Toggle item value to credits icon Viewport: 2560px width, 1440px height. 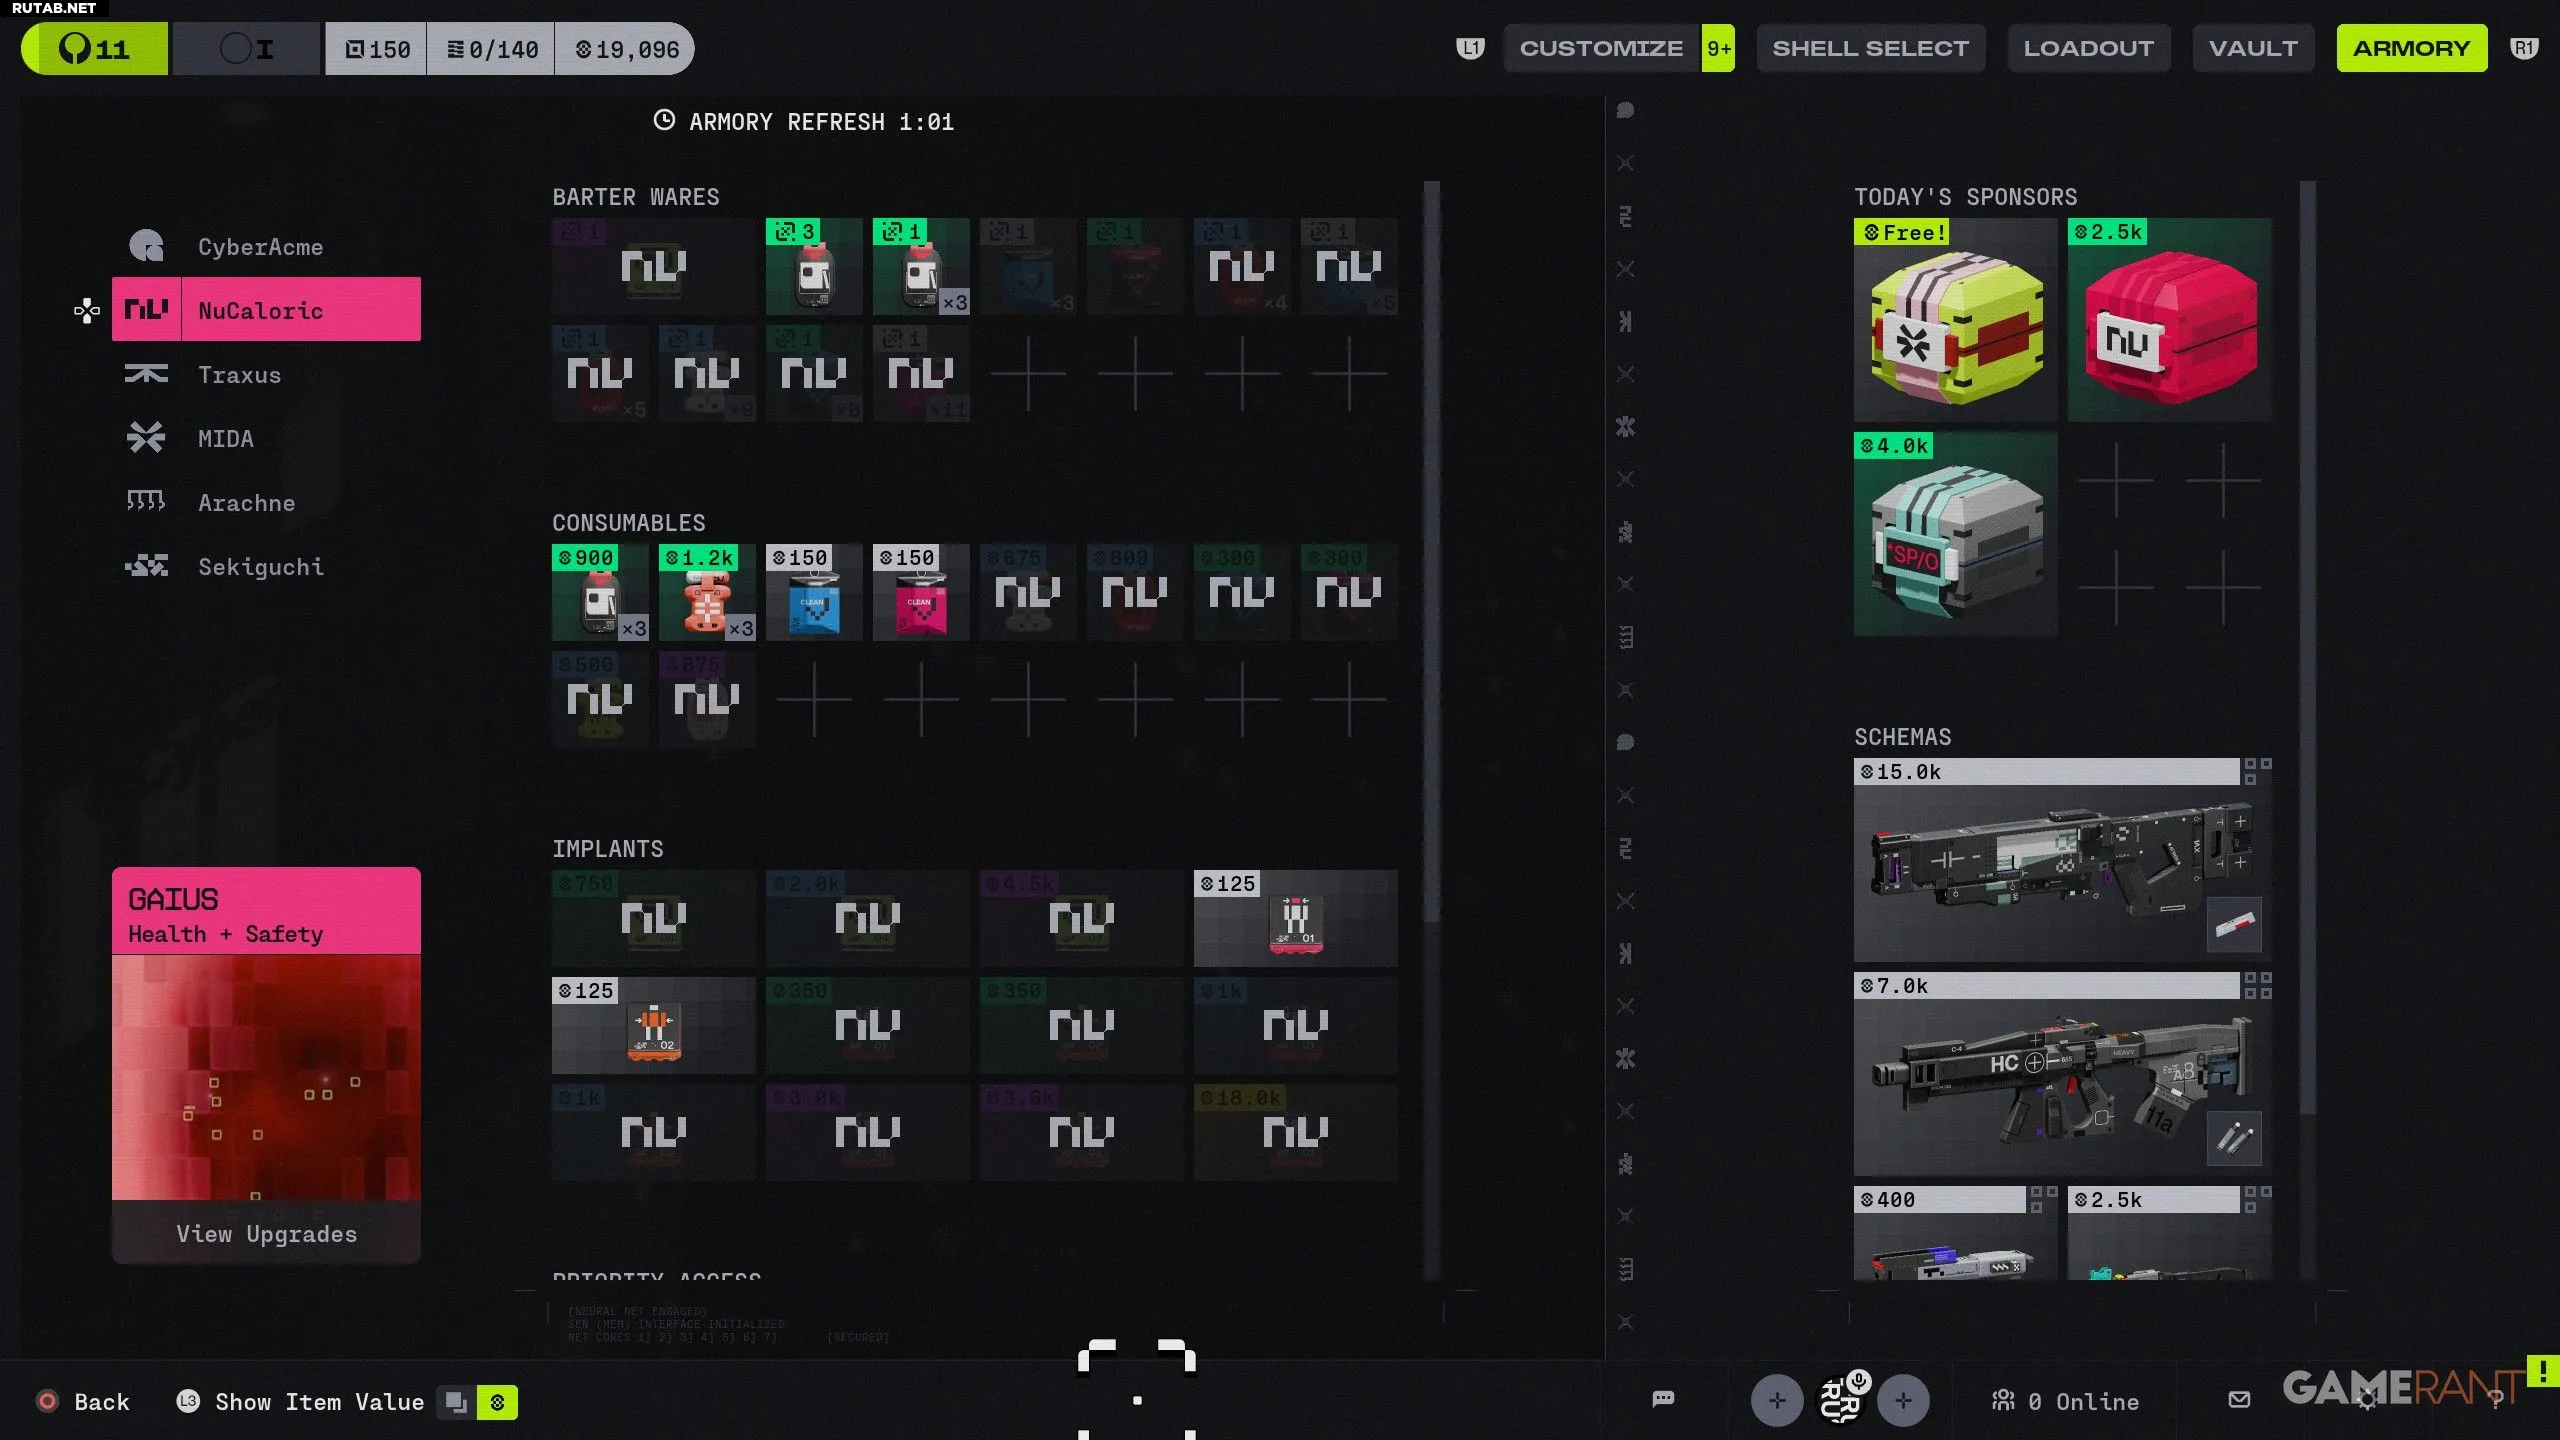pos(497,1402)
